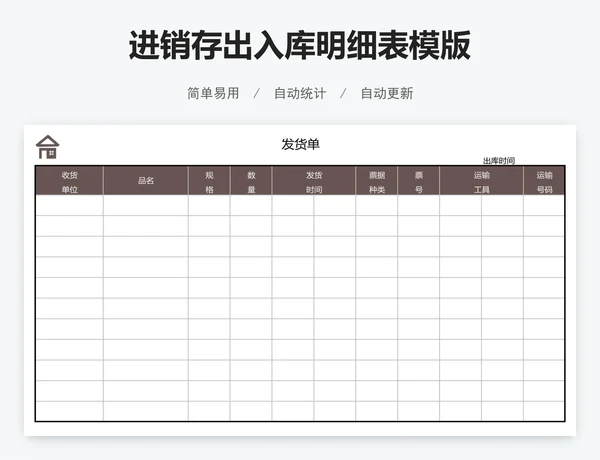Click the 自动更新 subtitle text
The height and width of the screenshot is (460, 600).
click(387, 93)
